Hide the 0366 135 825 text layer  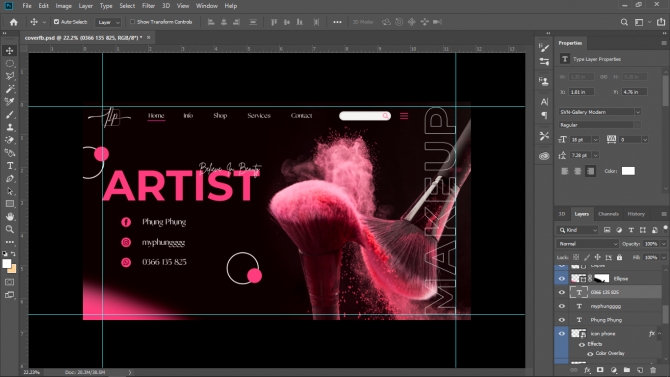[561, 292]
